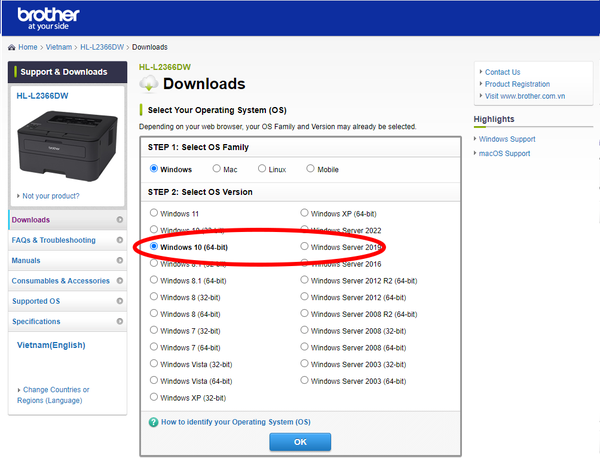Click How to identify your Operating System link
Screen dimensions: 600x458
pyautogui.click(x=236, y=422)
